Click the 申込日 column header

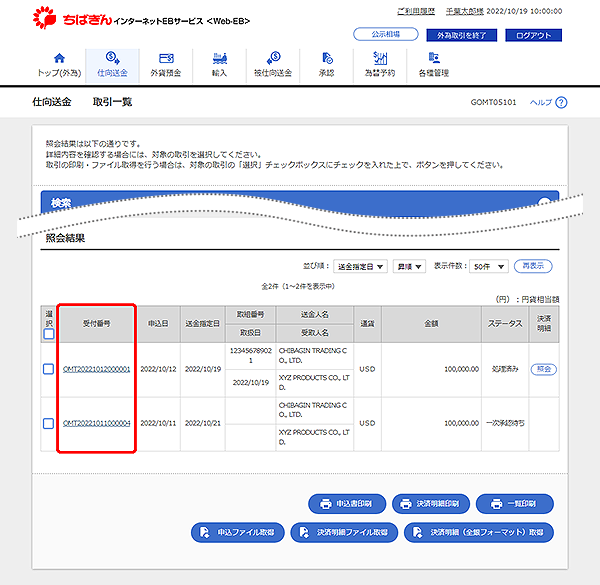pyautogui.click(x=158, y=324)
